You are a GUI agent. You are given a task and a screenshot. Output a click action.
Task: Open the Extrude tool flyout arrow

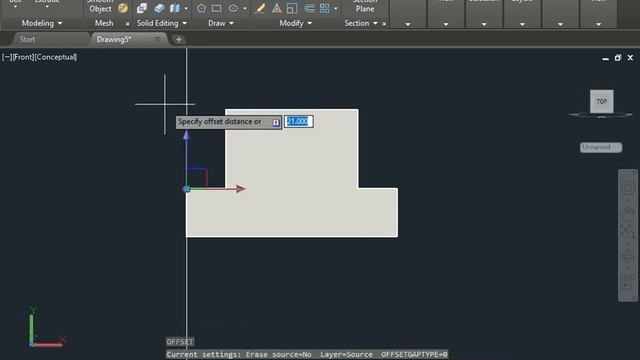pos(47,7)
